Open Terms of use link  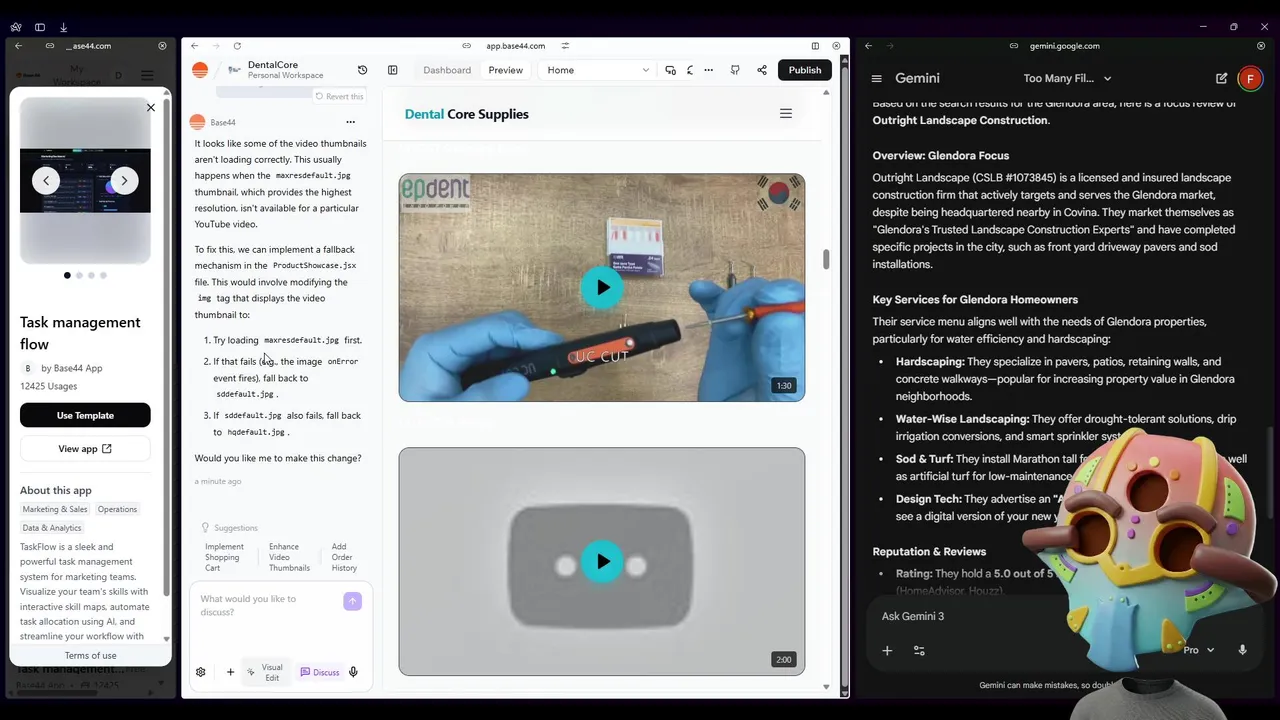tap(90, 655)
